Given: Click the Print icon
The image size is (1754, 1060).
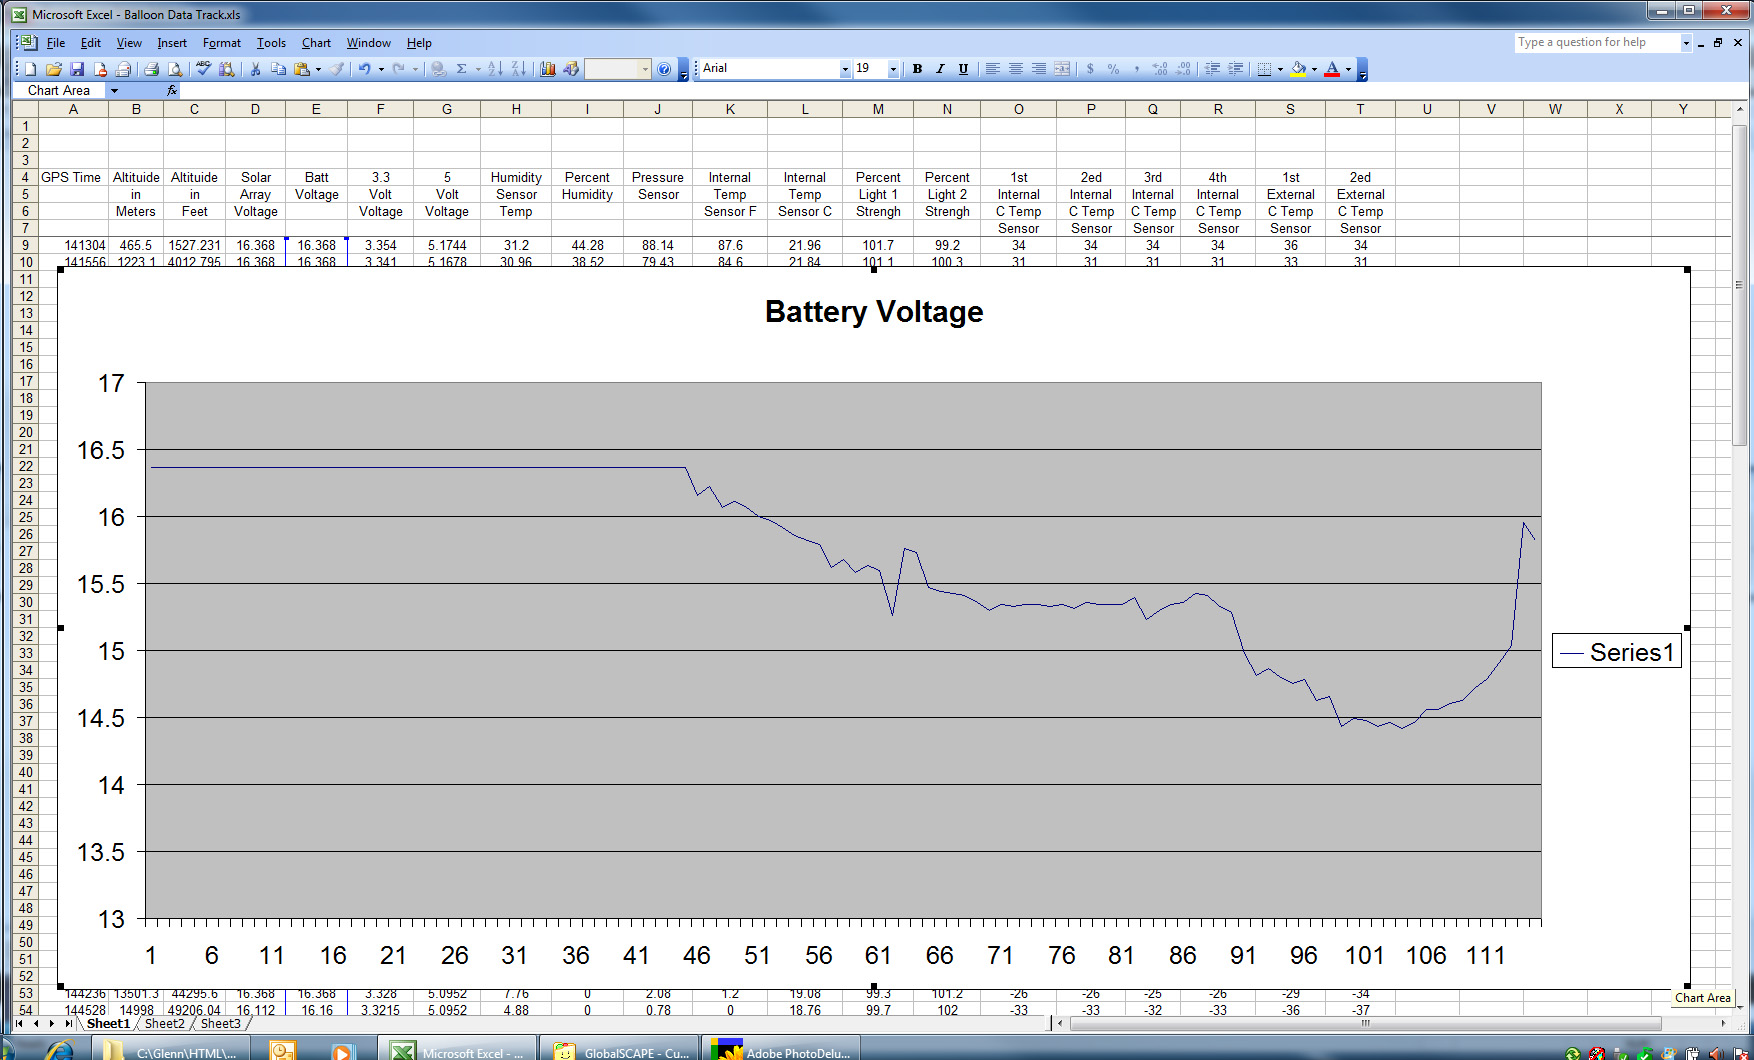Looking at the screenshot, I should [151, 69].
